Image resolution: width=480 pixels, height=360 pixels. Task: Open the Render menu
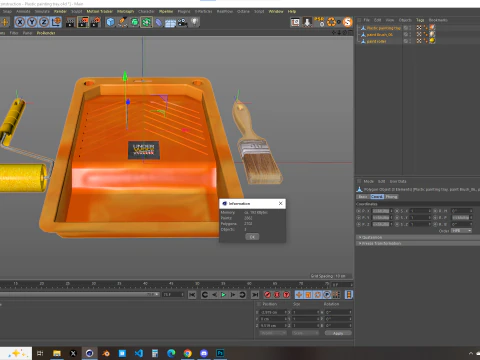[60, 11]
